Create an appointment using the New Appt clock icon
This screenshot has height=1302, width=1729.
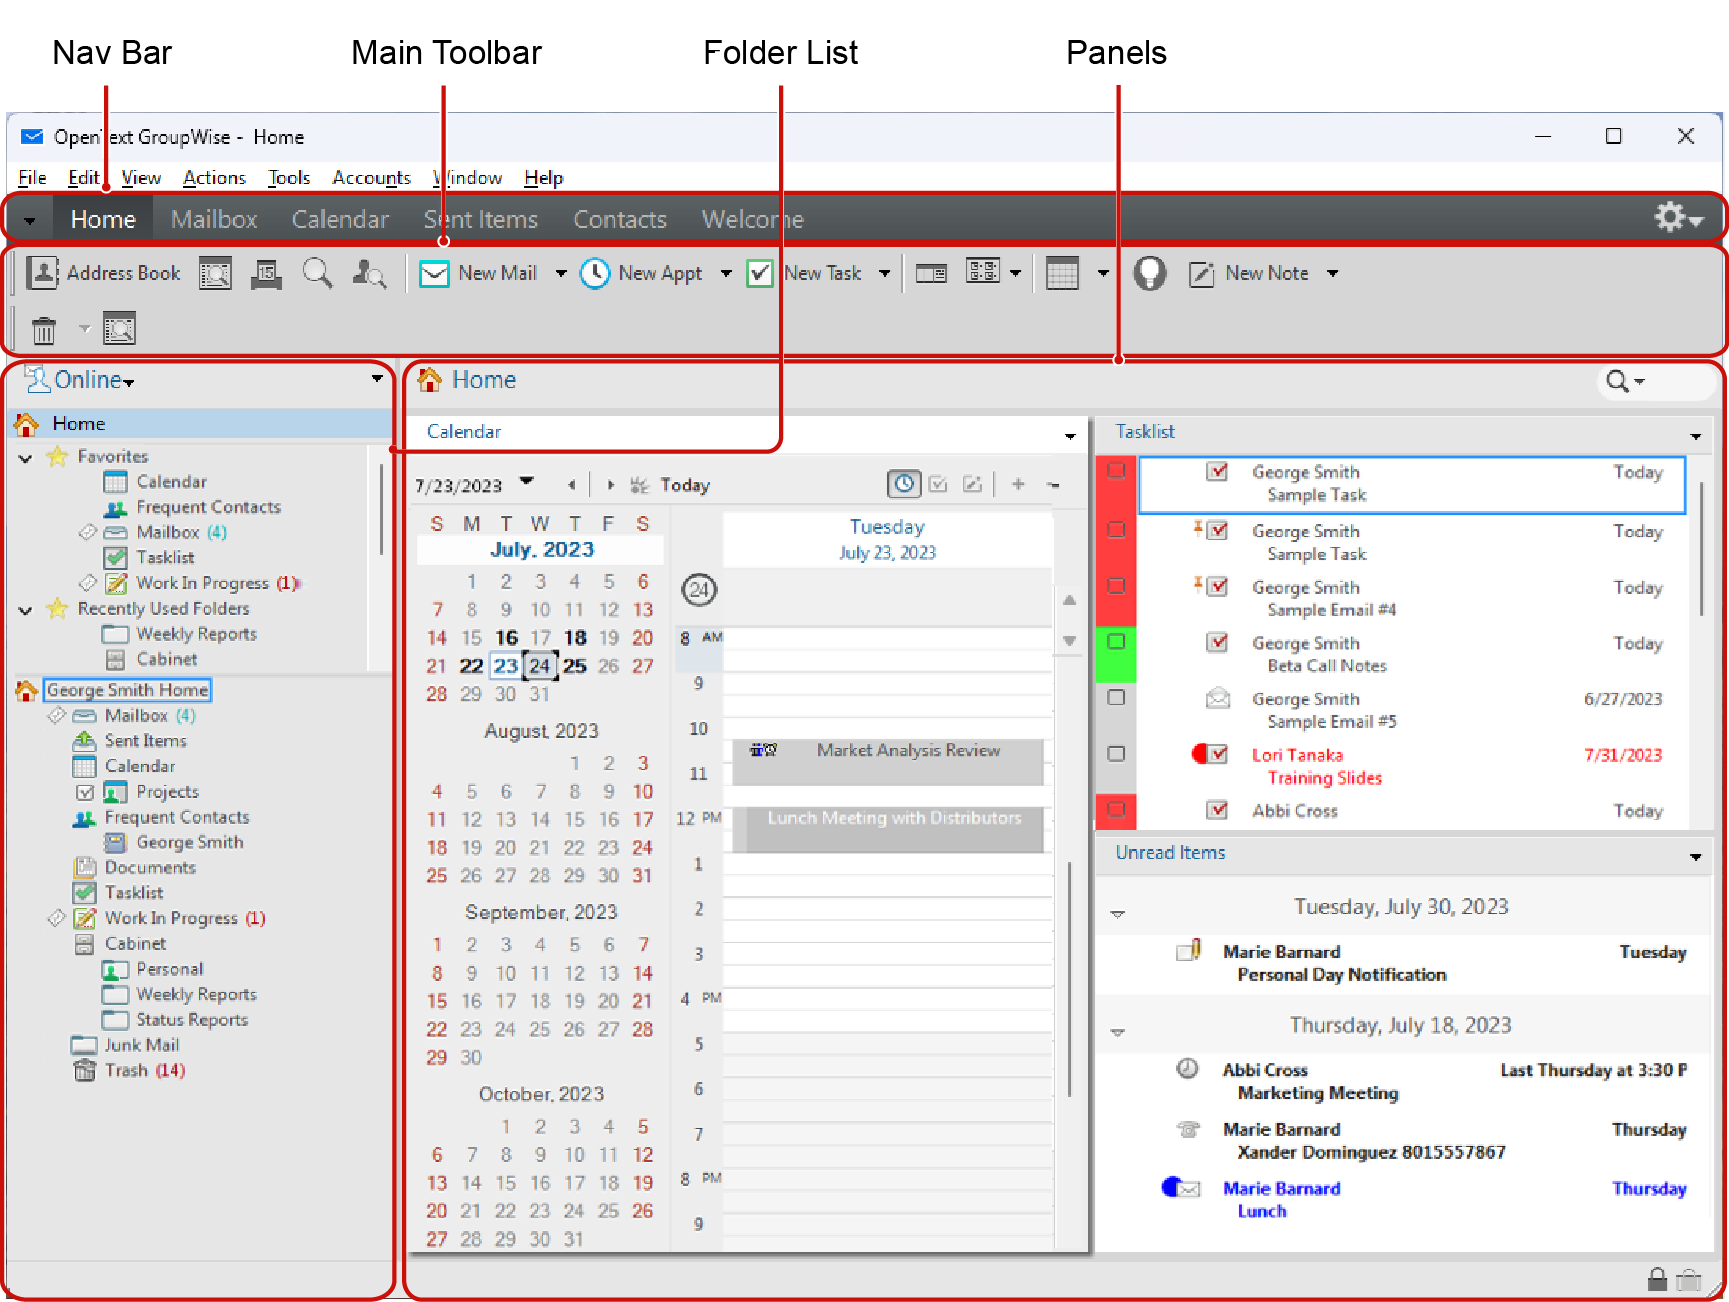pos(595,273)
